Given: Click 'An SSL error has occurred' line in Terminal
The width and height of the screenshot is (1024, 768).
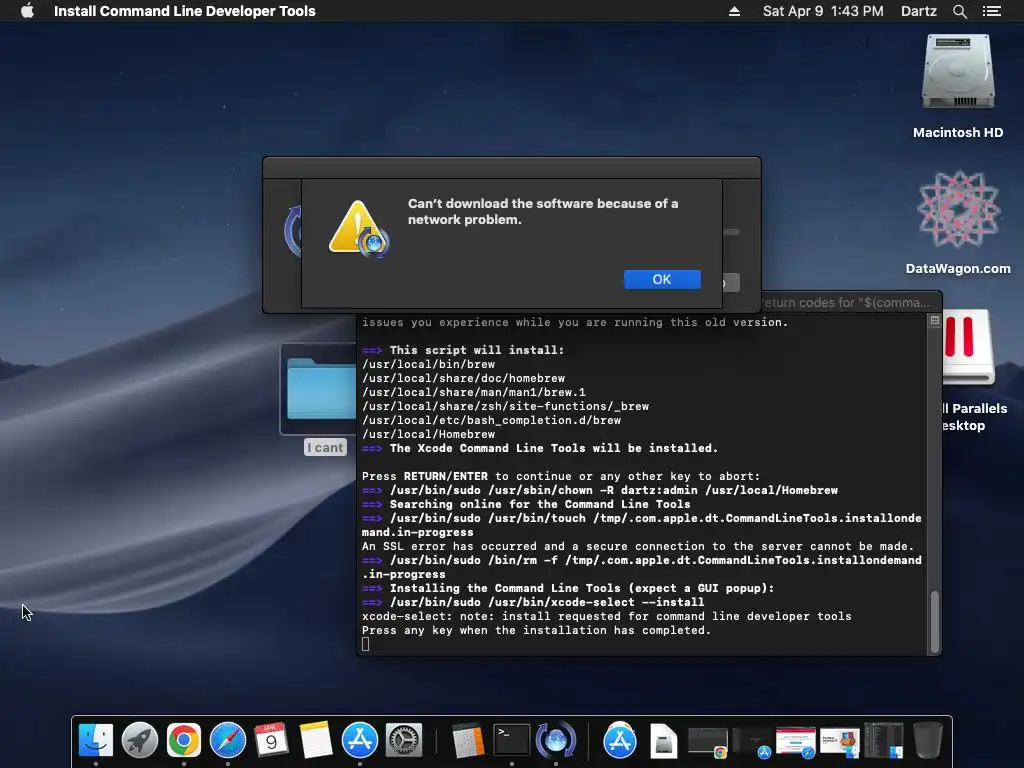Looking at the screenshot, I should point(638,546).
